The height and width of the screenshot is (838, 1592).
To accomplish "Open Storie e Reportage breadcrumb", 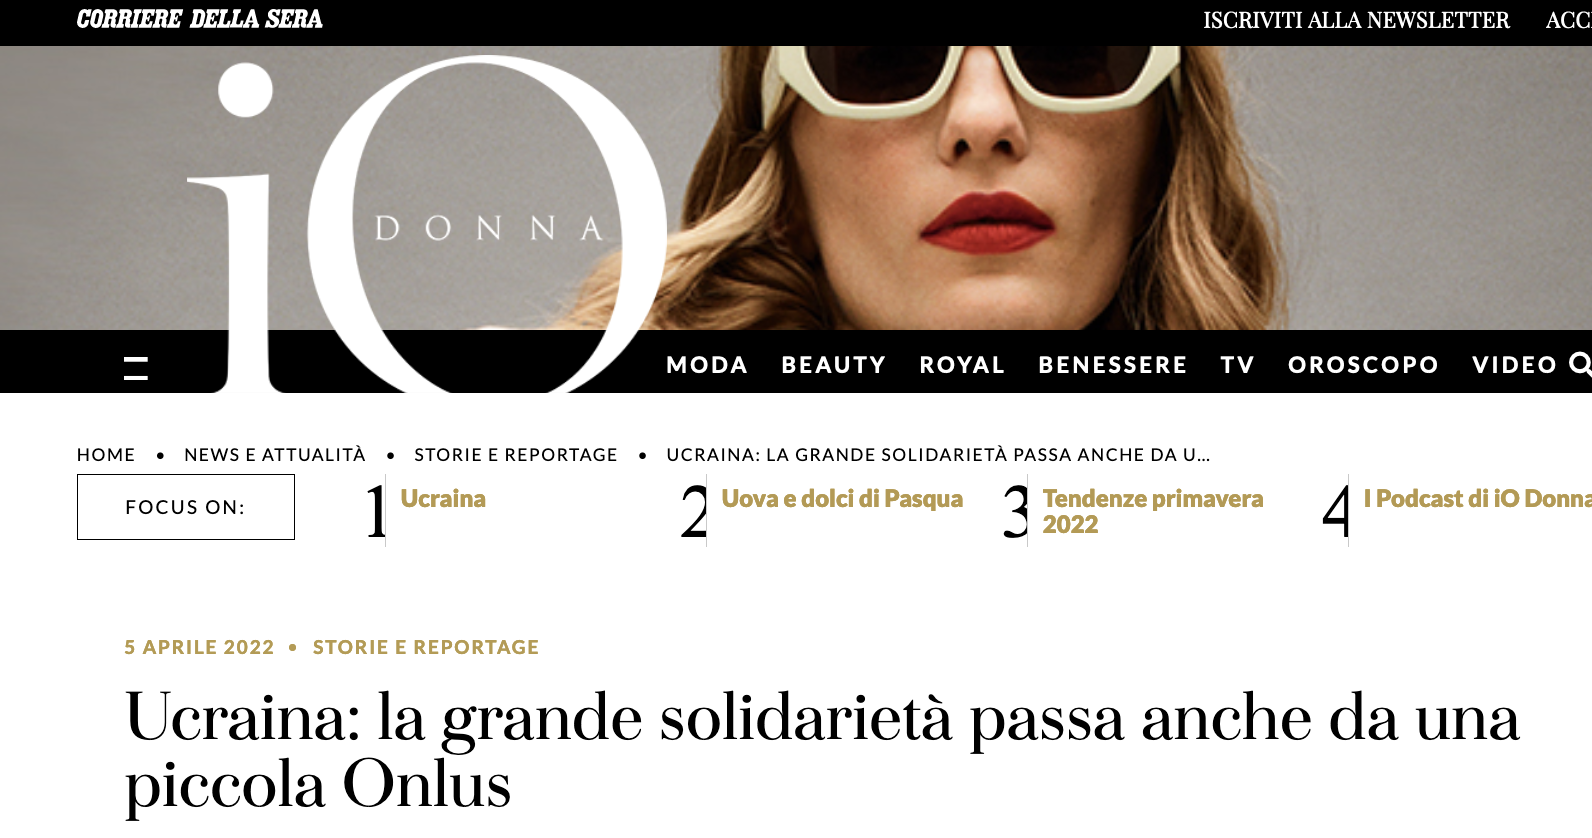I will 516,455.
